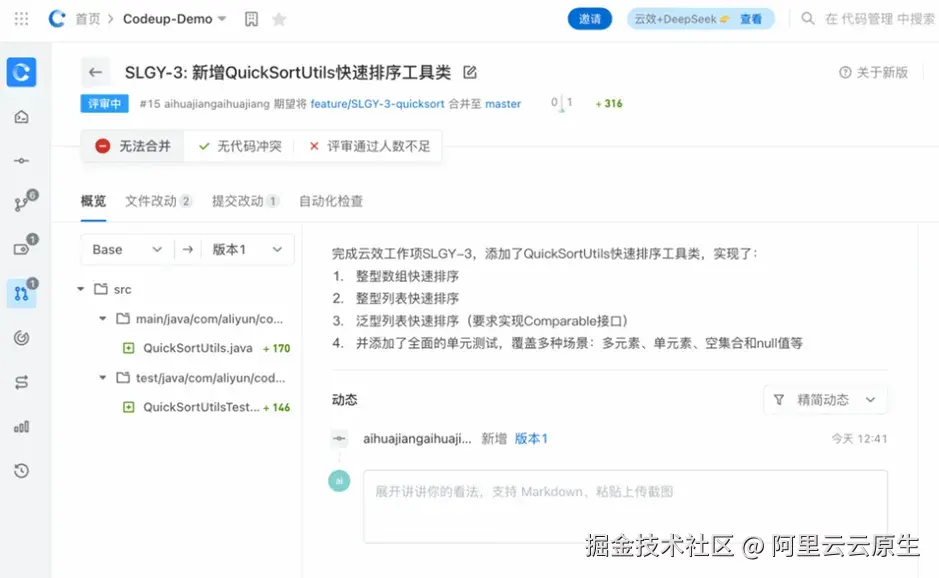Open the 精简动态 filter dropdown
This screenshot has width=939, height=578.
pos(825,400)
